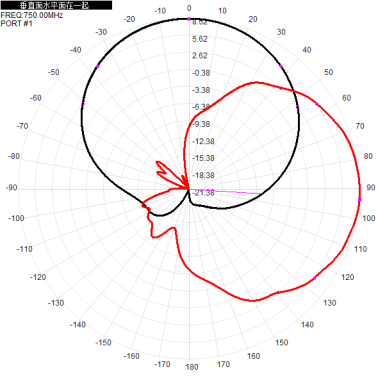Select the -40 degree angle label
The width and height of the screenshot is (378, 378).
click(75, 50)
